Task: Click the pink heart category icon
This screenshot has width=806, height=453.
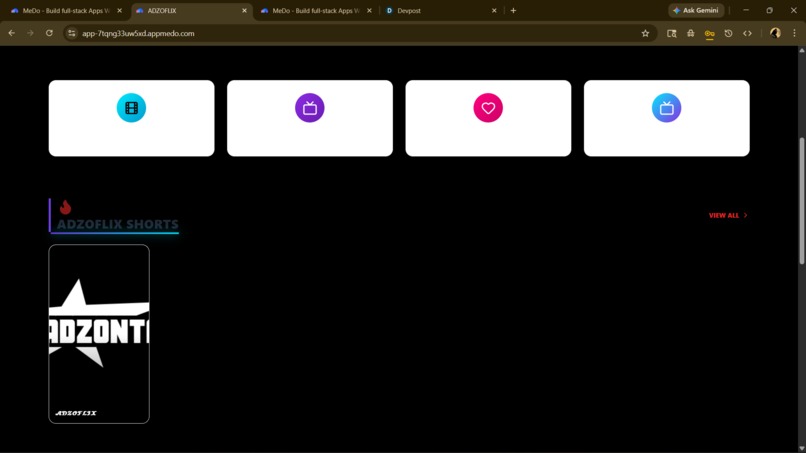Action: [x=488, y=108]
